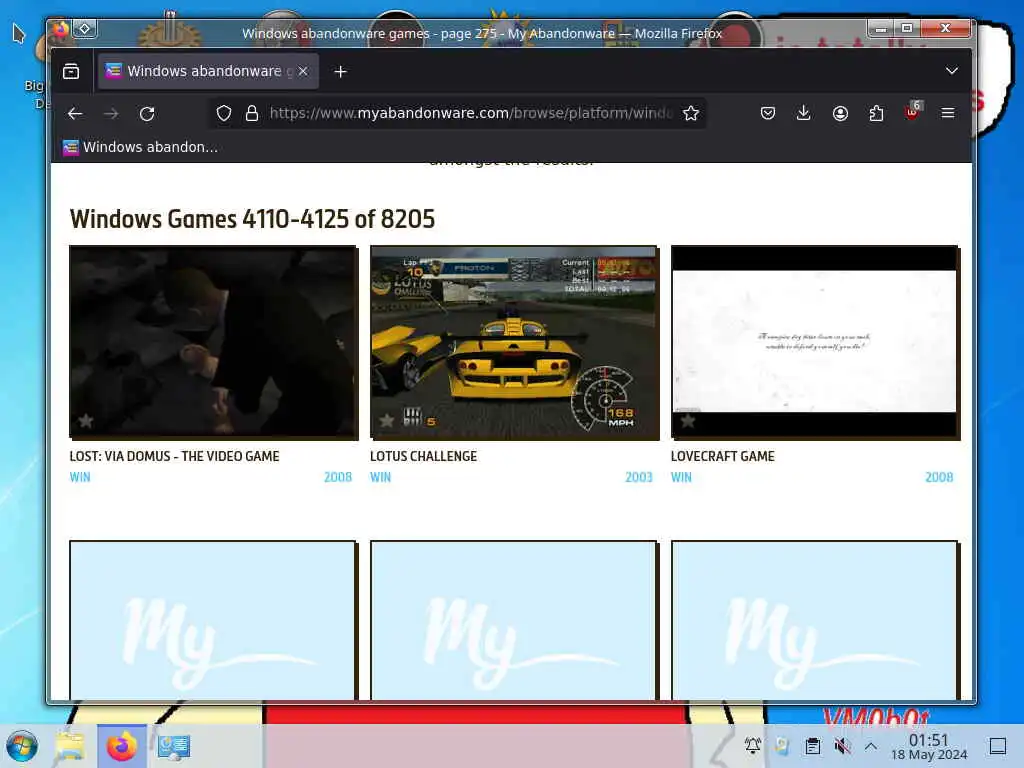This screenshot has height=768, width=1024.
Task: Click year 2003 under Lotus Challenge
Action: click(639, 477)
